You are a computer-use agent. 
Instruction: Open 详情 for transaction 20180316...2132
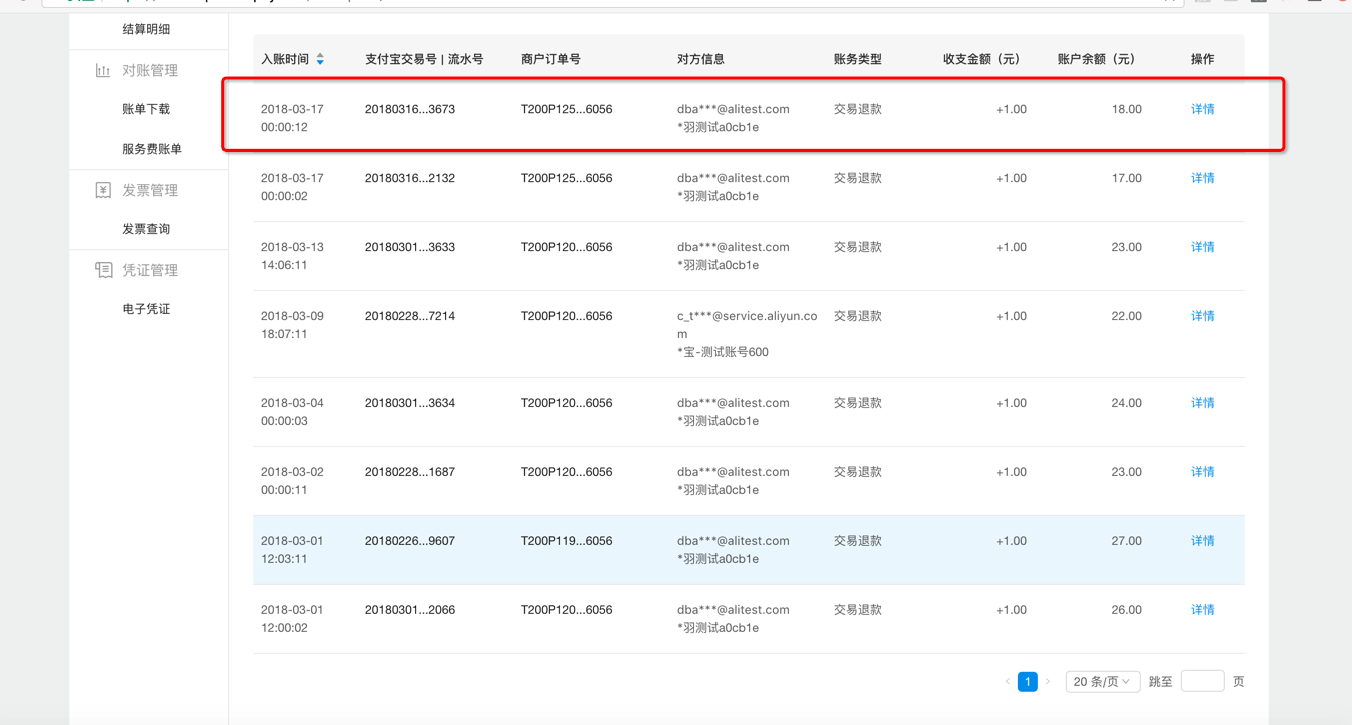coord(1203,178)
